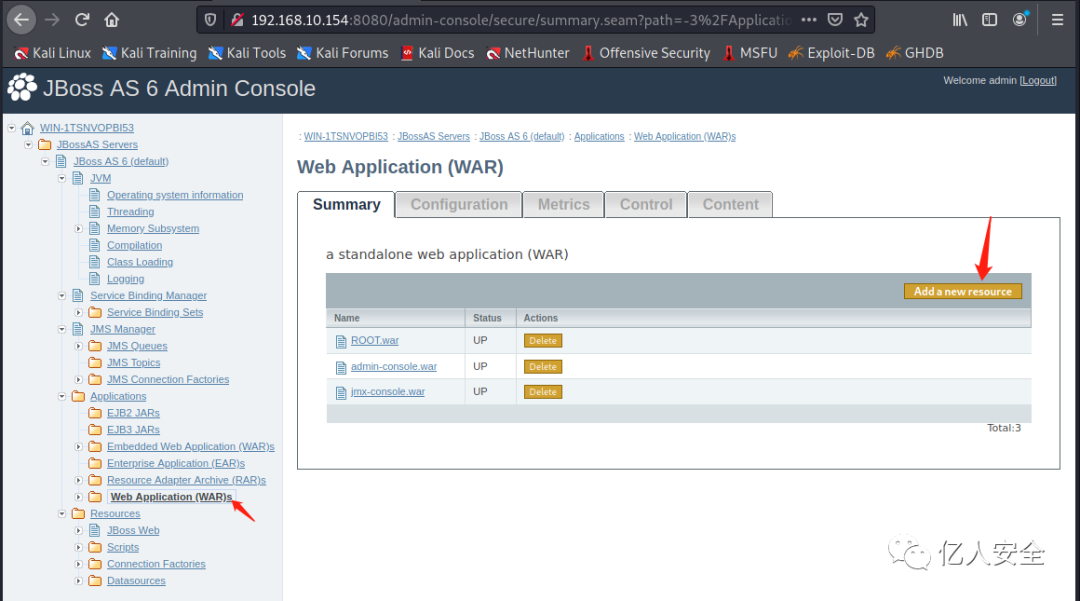Open the ROOT.war link in table
This screenshot has width=1080, height=601.
point(375,340)
